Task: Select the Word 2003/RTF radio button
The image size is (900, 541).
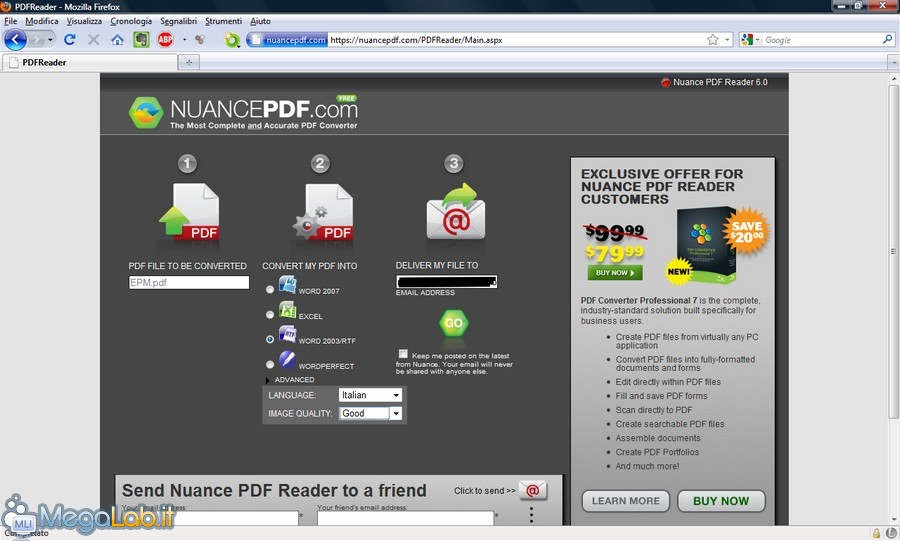Action: (270, 339)
